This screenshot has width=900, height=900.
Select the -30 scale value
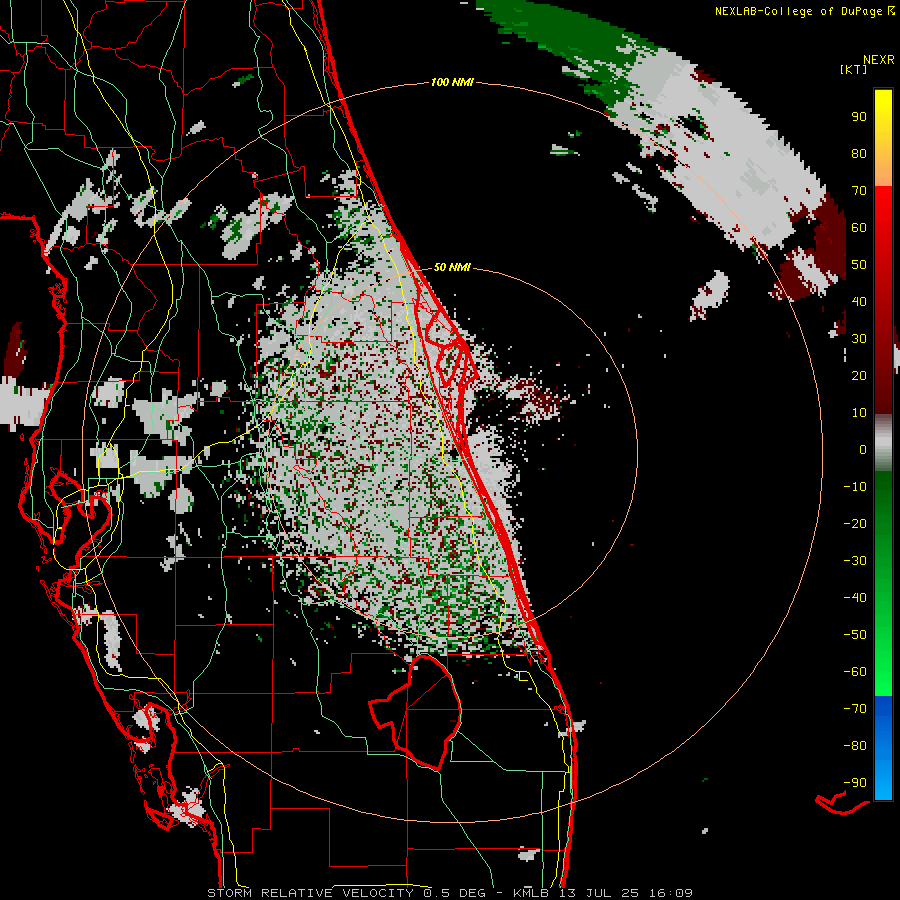(x=855, y=561)
